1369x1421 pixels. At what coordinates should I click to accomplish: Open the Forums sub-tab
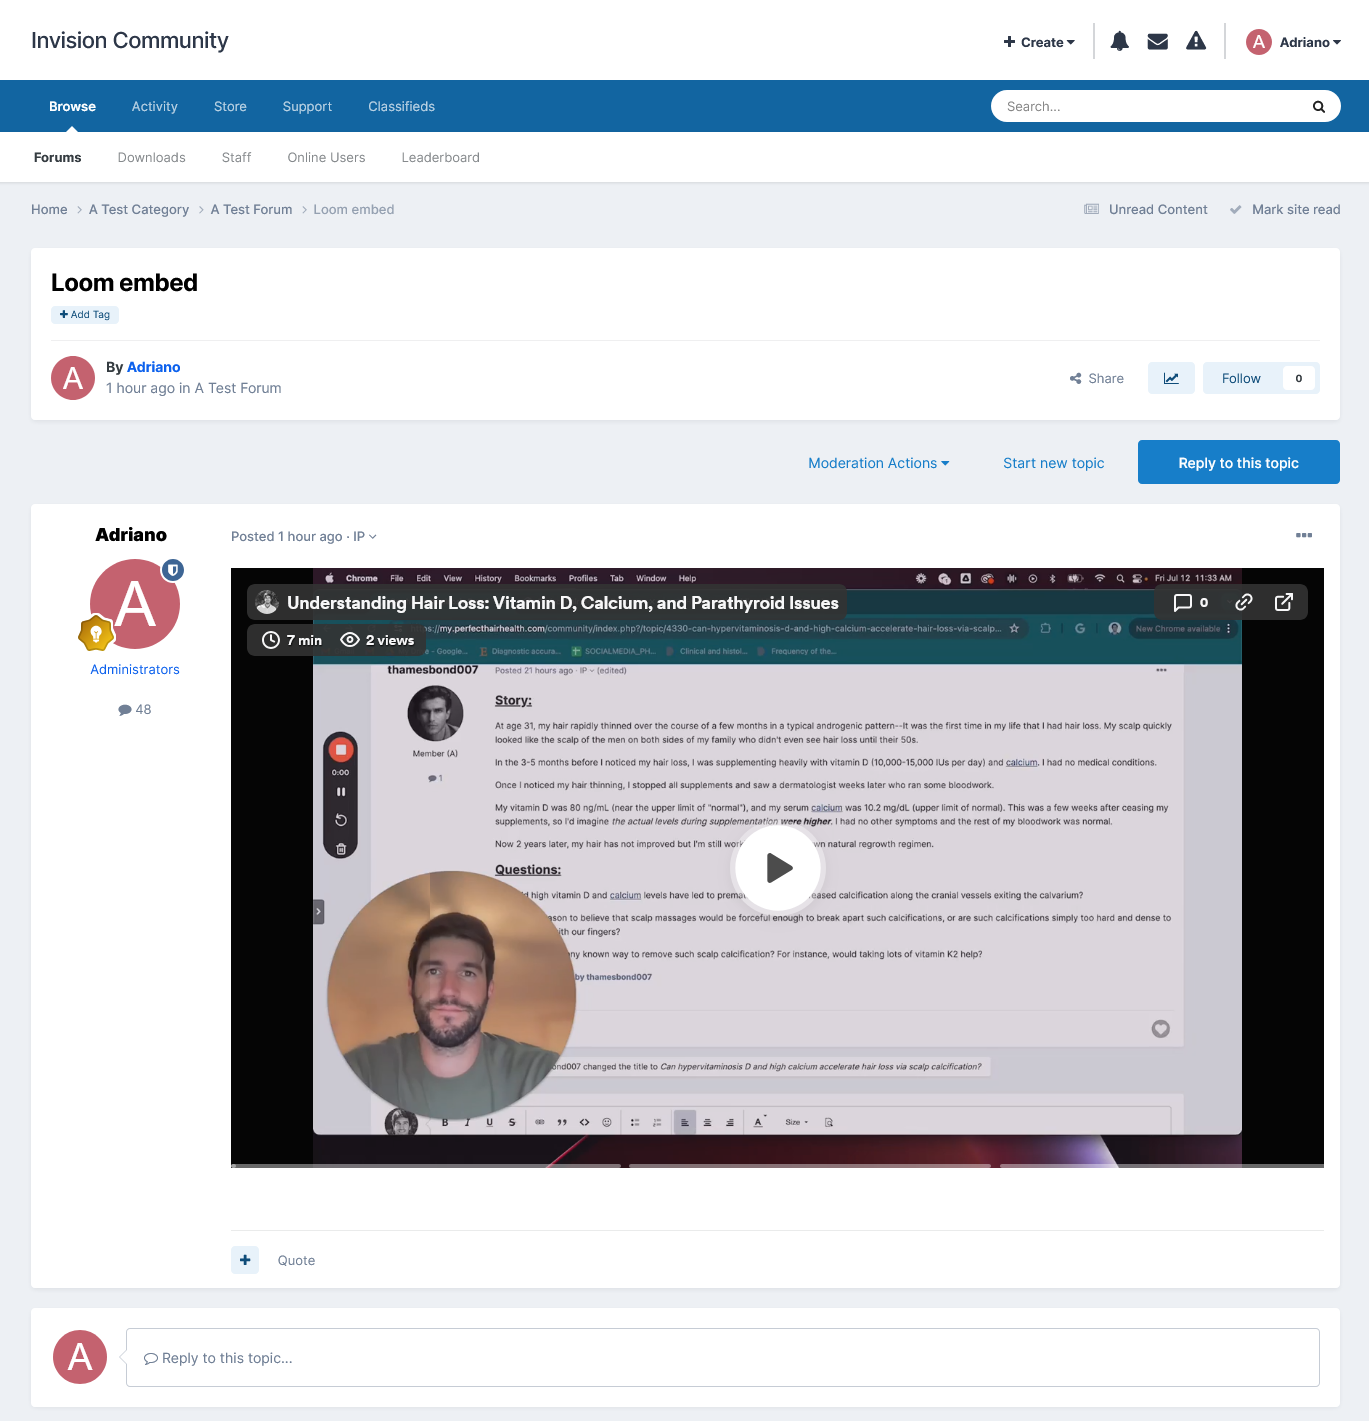tap(58, 157)
